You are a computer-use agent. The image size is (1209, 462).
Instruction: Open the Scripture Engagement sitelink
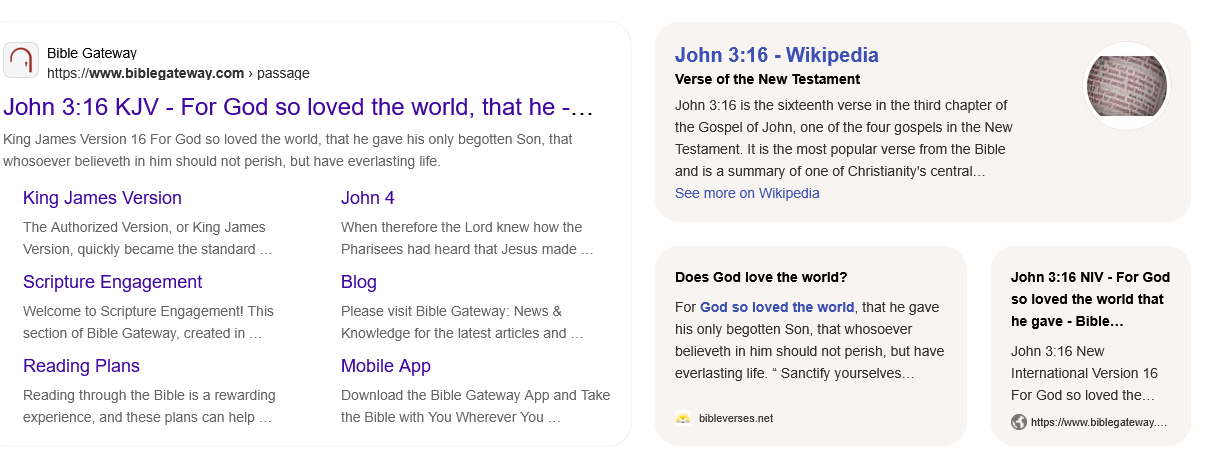coord(112,282)
